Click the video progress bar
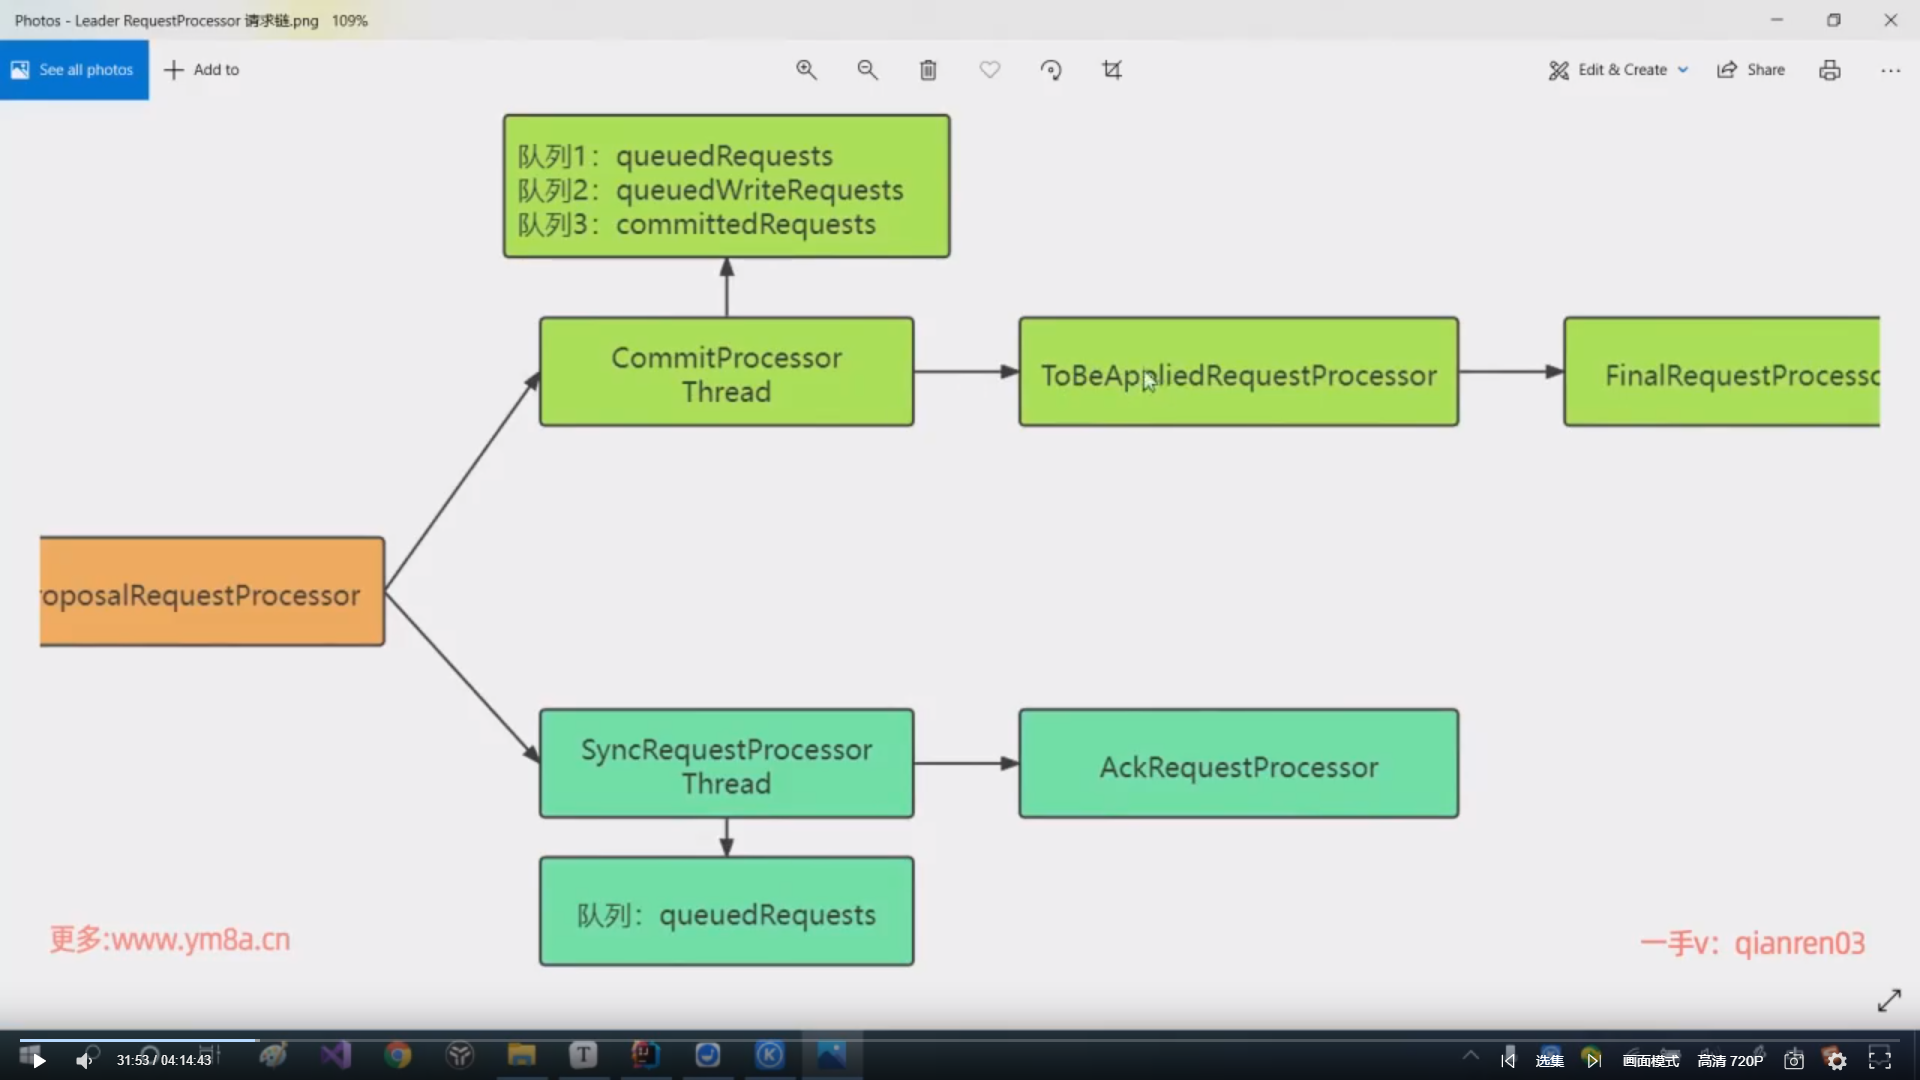Screen dimensions: 1920x1080 700,1040
